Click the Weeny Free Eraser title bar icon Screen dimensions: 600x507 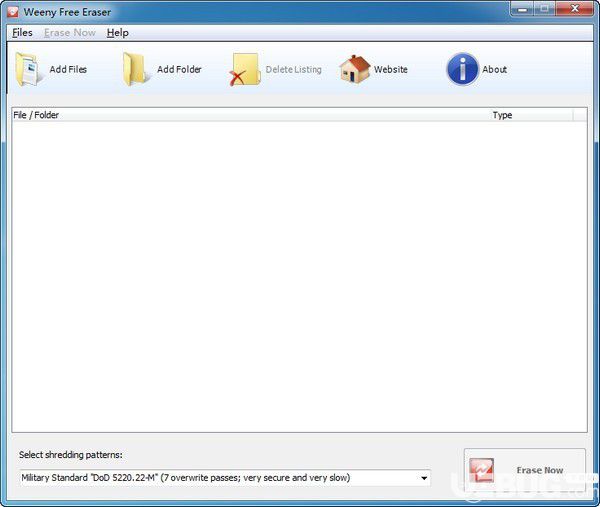(x=13, y=12)
